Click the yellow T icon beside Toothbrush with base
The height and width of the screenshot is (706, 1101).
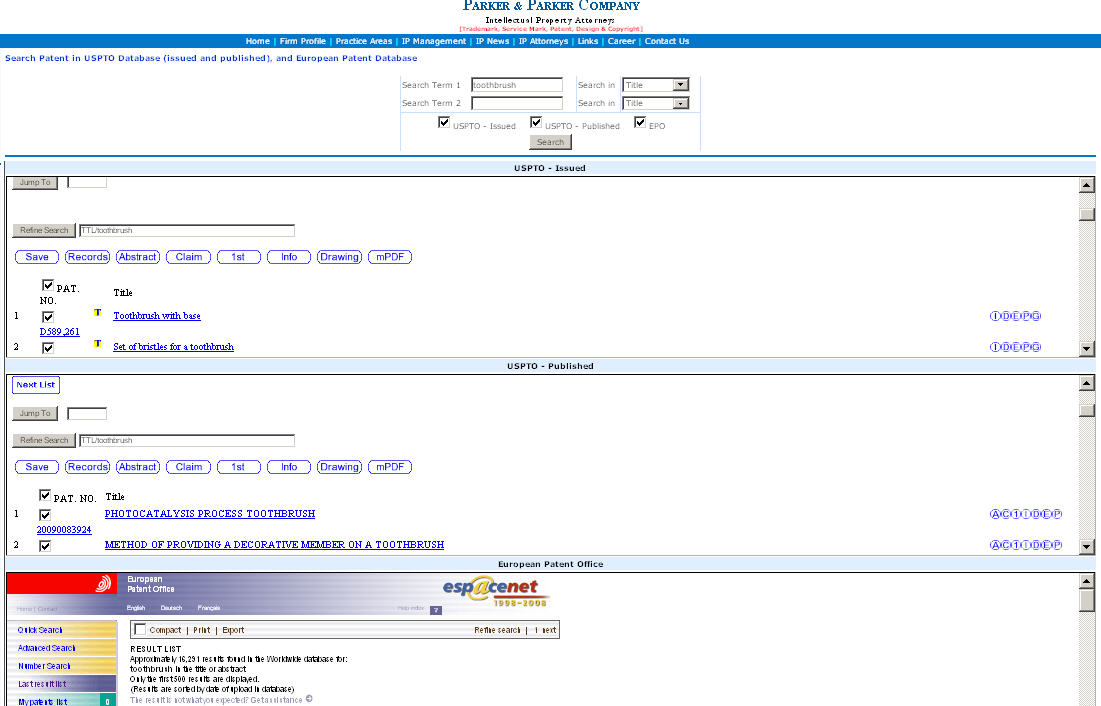pos(98,313)
